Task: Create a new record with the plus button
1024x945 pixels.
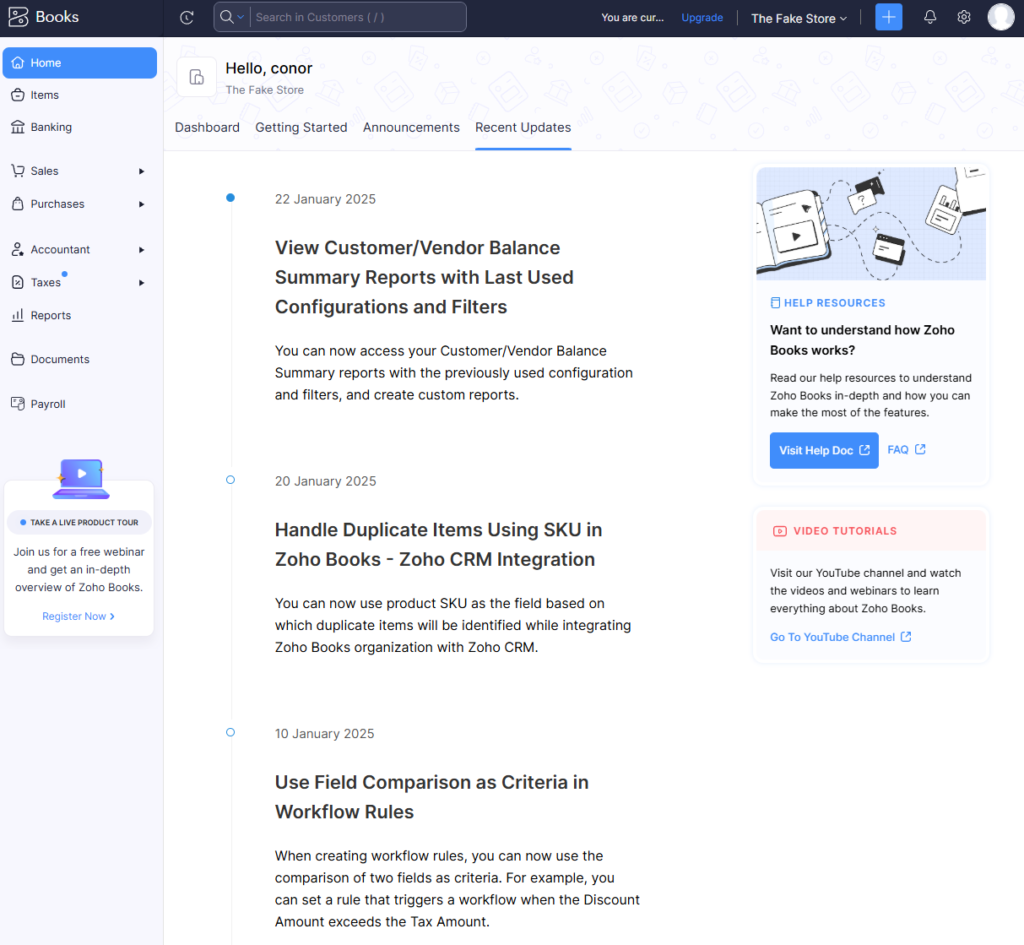Action: 888,17
